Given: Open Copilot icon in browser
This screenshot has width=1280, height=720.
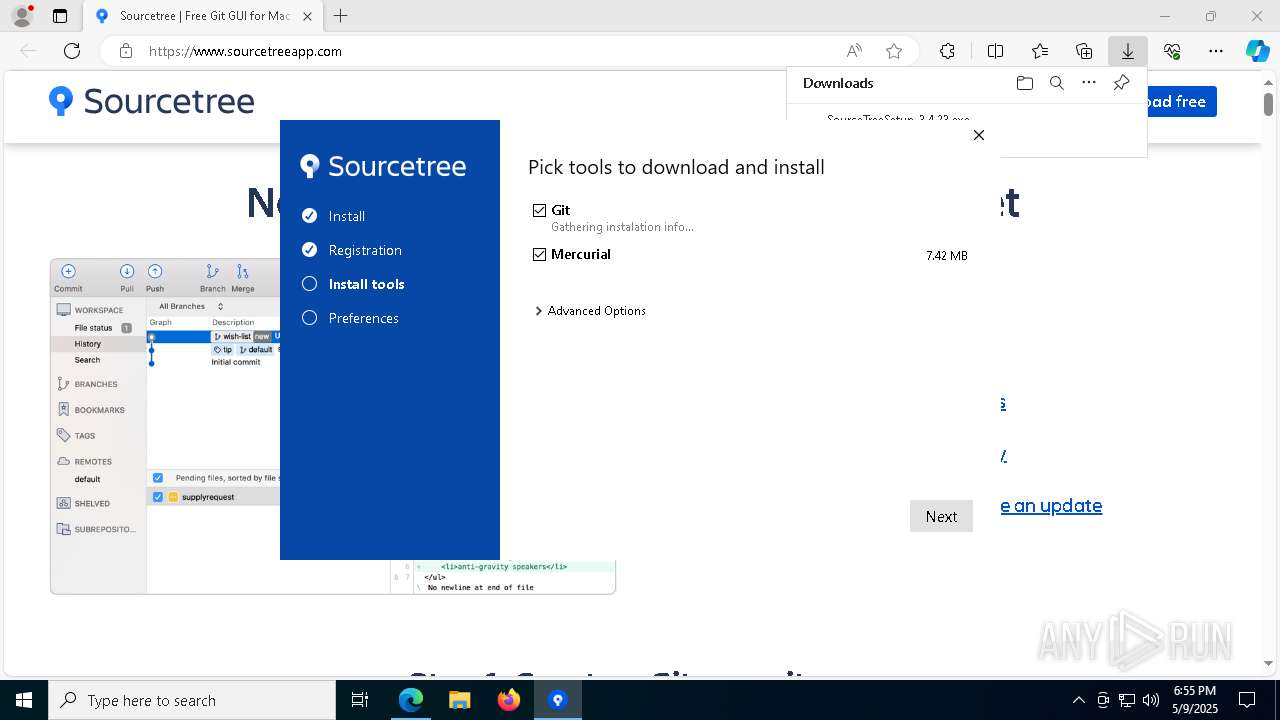Looking at the screenshot, I should 1257,51.
